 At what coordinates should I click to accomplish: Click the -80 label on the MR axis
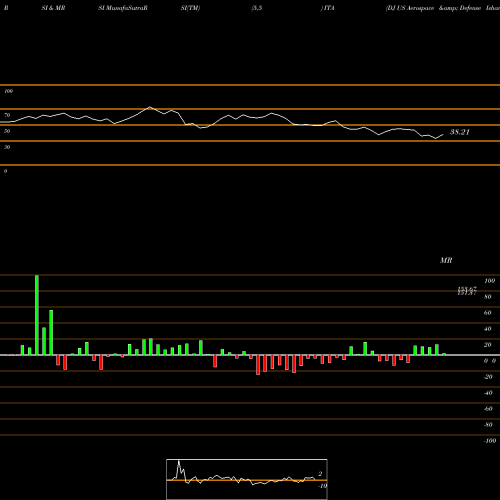tap(488, 425)
